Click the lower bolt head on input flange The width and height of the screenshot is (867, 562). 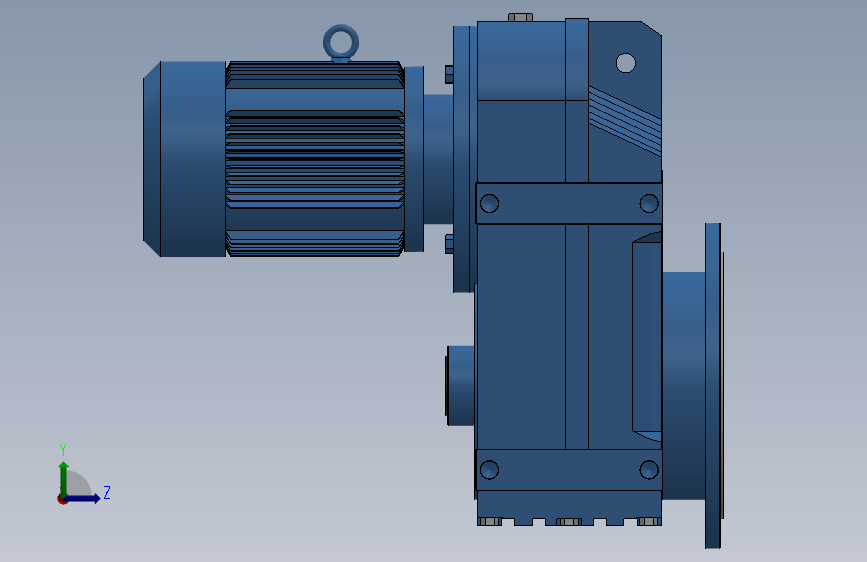[x=450, y=244]
